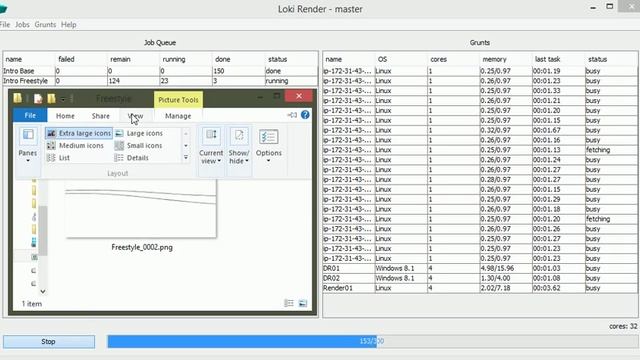640x360 pixels.
Task: Click the 'cores' column header in Grunts
Action: coord(438,59)
